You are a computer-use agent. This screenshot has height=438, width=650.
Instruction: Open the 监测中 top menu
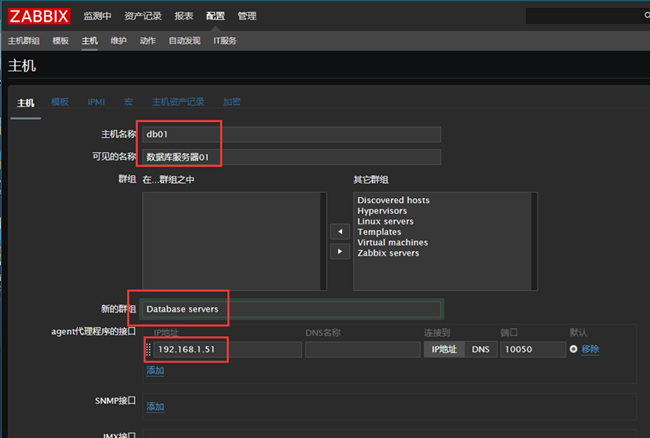97,16
